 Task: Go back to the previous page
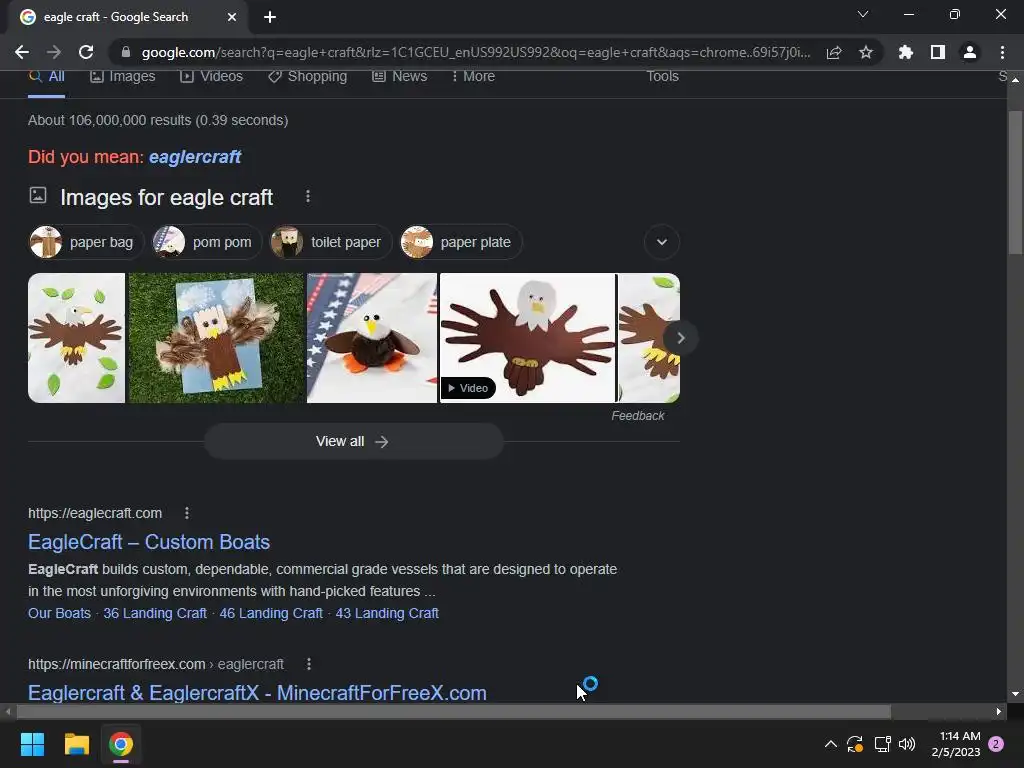point(22,52)
